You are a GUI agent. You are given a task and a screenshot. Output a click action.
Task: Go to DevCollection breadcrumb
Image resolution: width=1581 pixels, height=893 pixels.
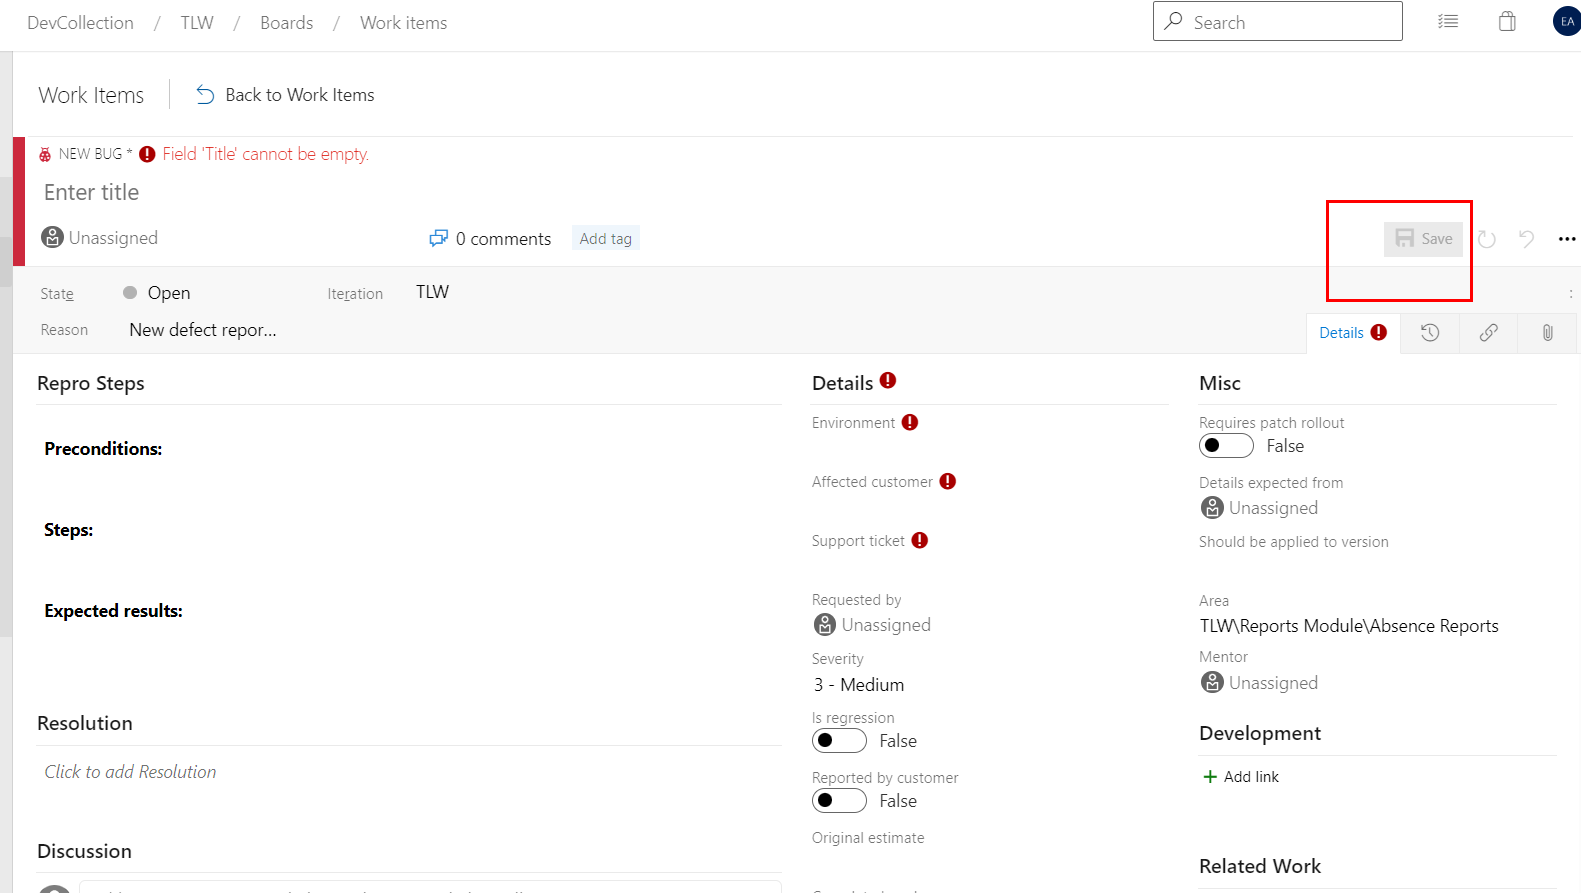pyautogui.click(x=80, y=23)
